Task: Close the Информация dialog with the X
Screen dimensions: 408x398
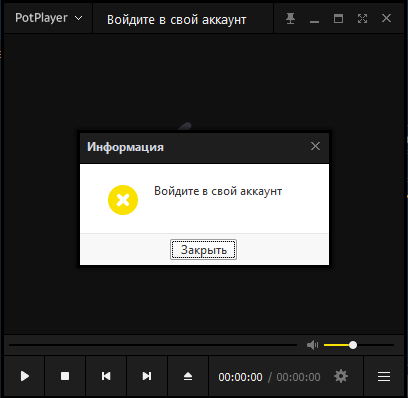Action: coord(315,146)
